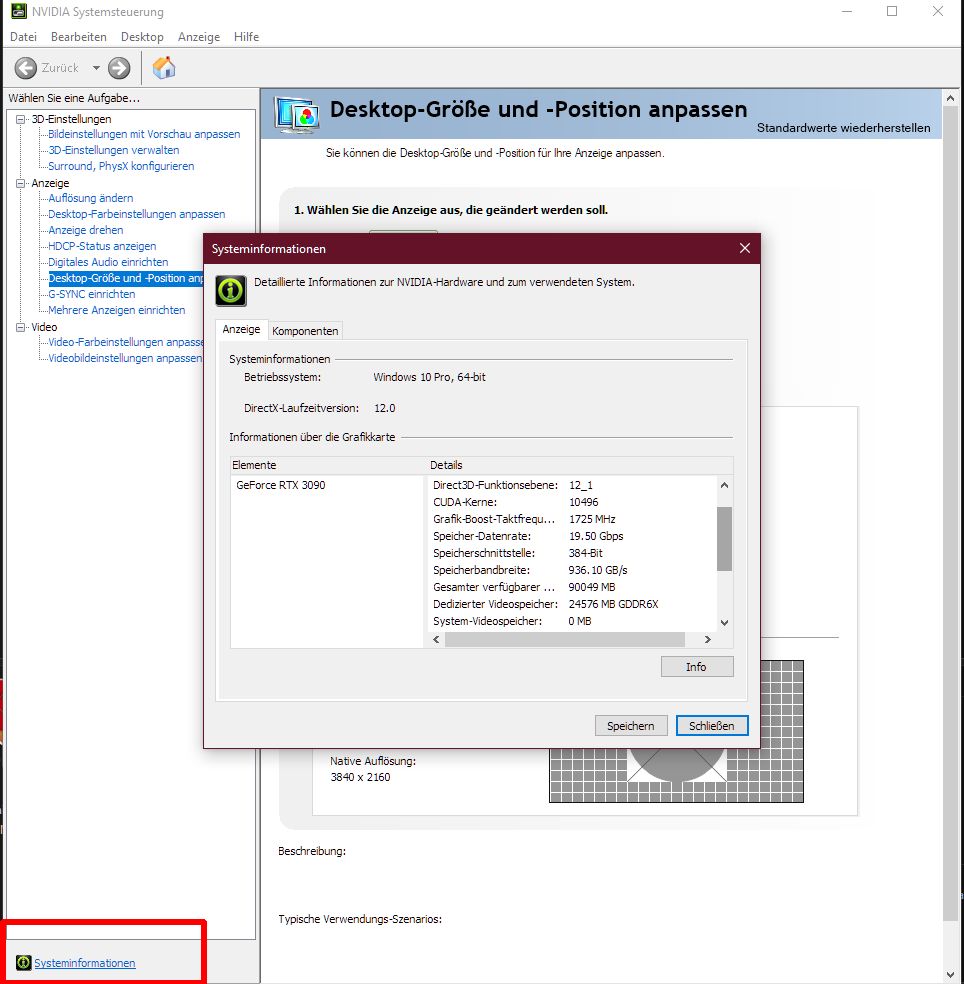Click the Systeminformationen icon at bottom left

click(24, 962)
